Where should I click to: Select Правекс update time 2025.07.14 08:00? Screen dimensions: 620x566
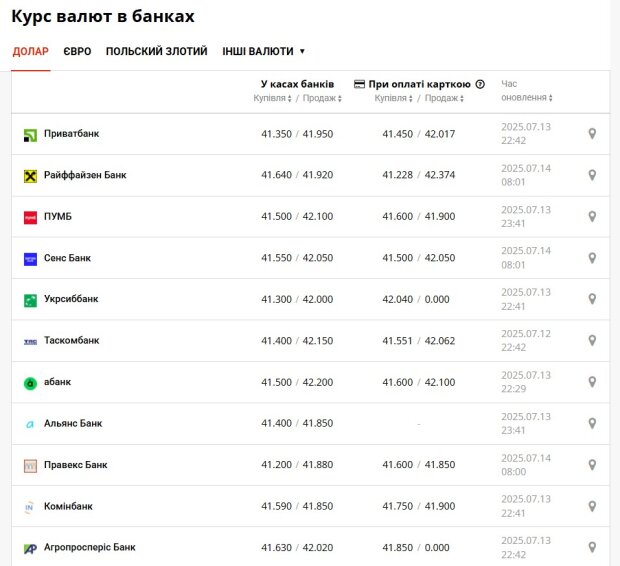point(526,465)
